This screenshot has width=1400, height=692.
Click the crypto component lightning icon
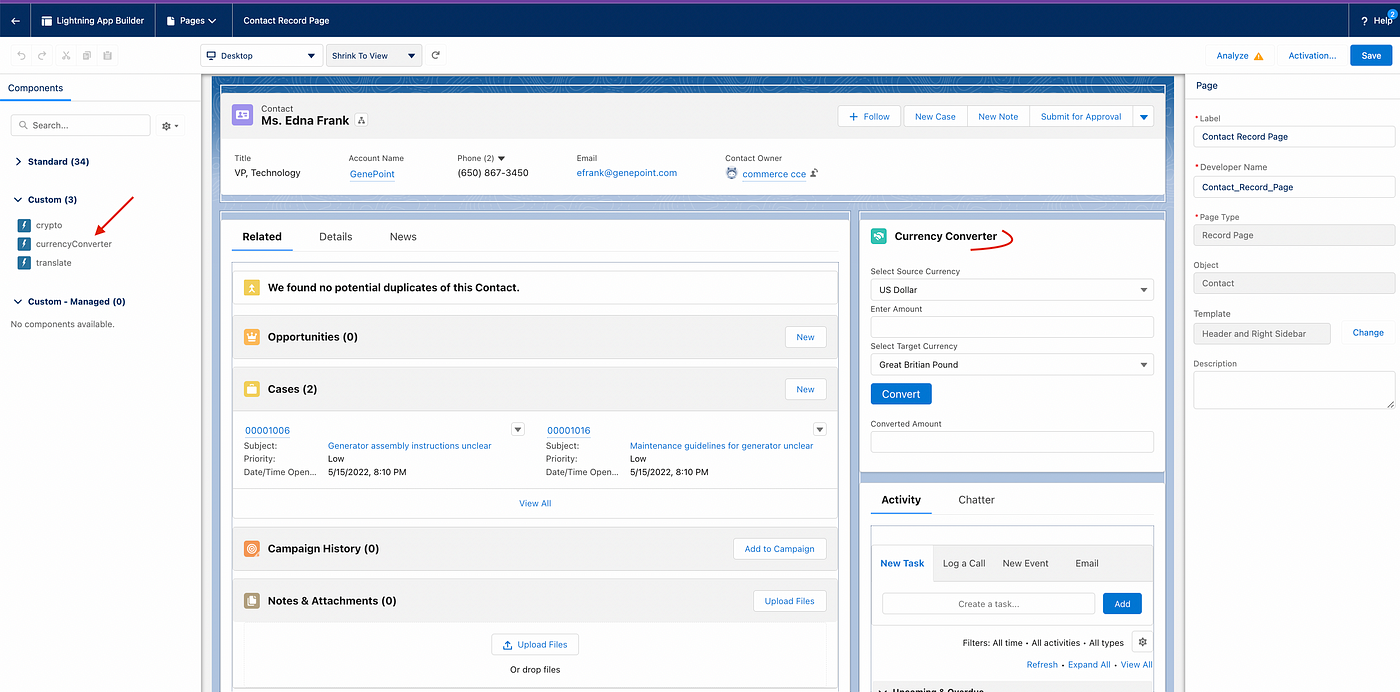(24, 225)
